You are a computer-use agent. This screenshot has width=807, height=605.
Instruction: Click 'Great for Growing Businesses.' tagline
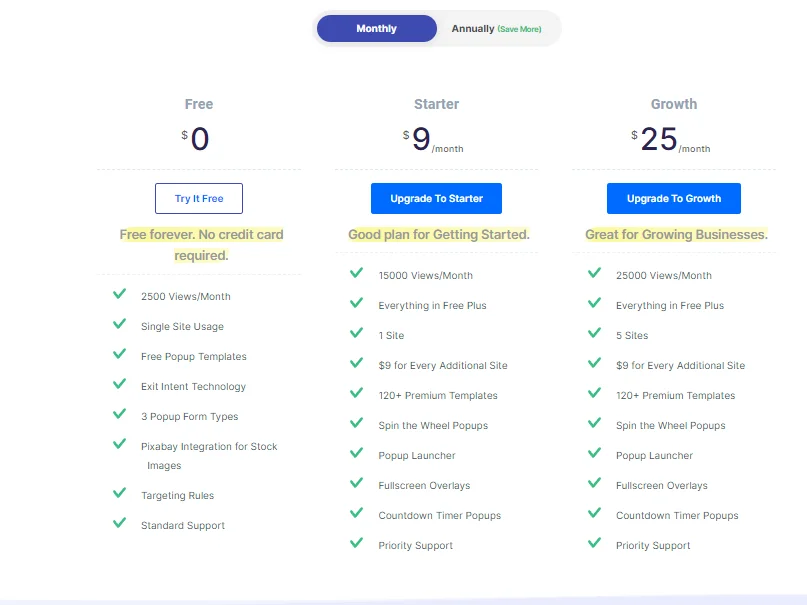(676, 235)
